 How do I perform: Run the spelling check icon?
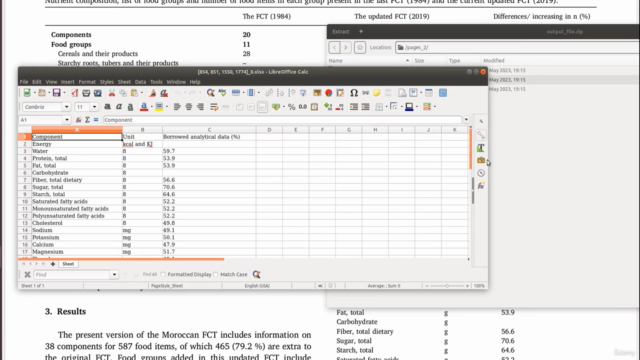coord(222,93)
